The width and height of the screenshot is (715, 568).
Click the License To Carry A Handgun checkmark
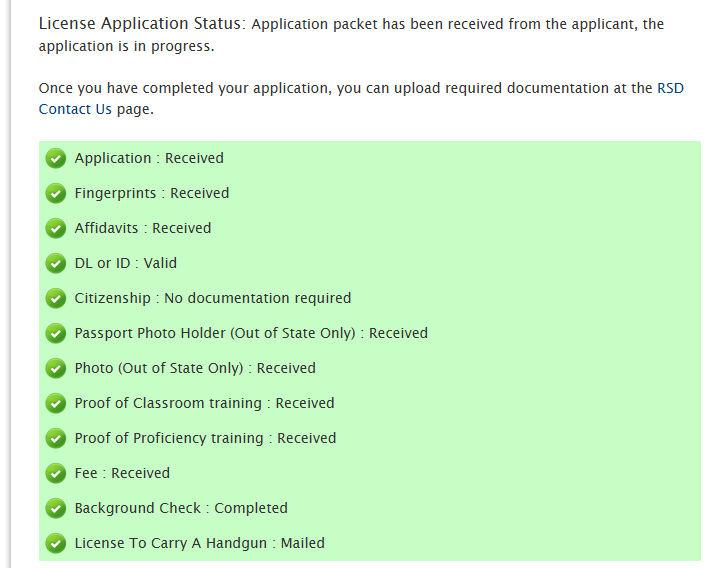pyautogui.click(x=56, y=543)
